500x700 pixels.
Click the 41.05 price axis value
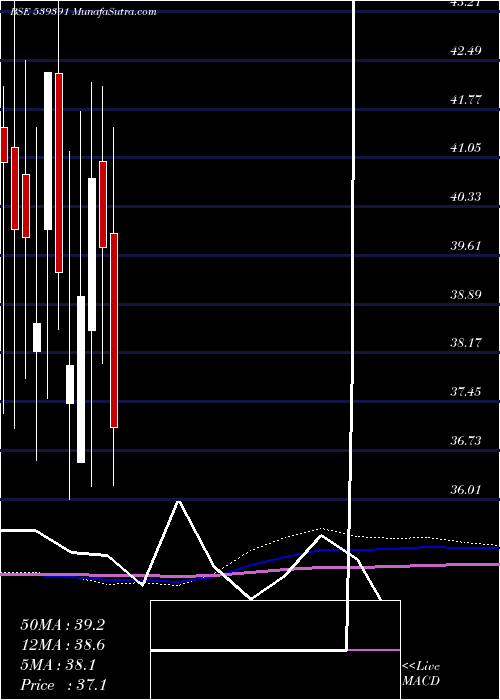[466, 148]
